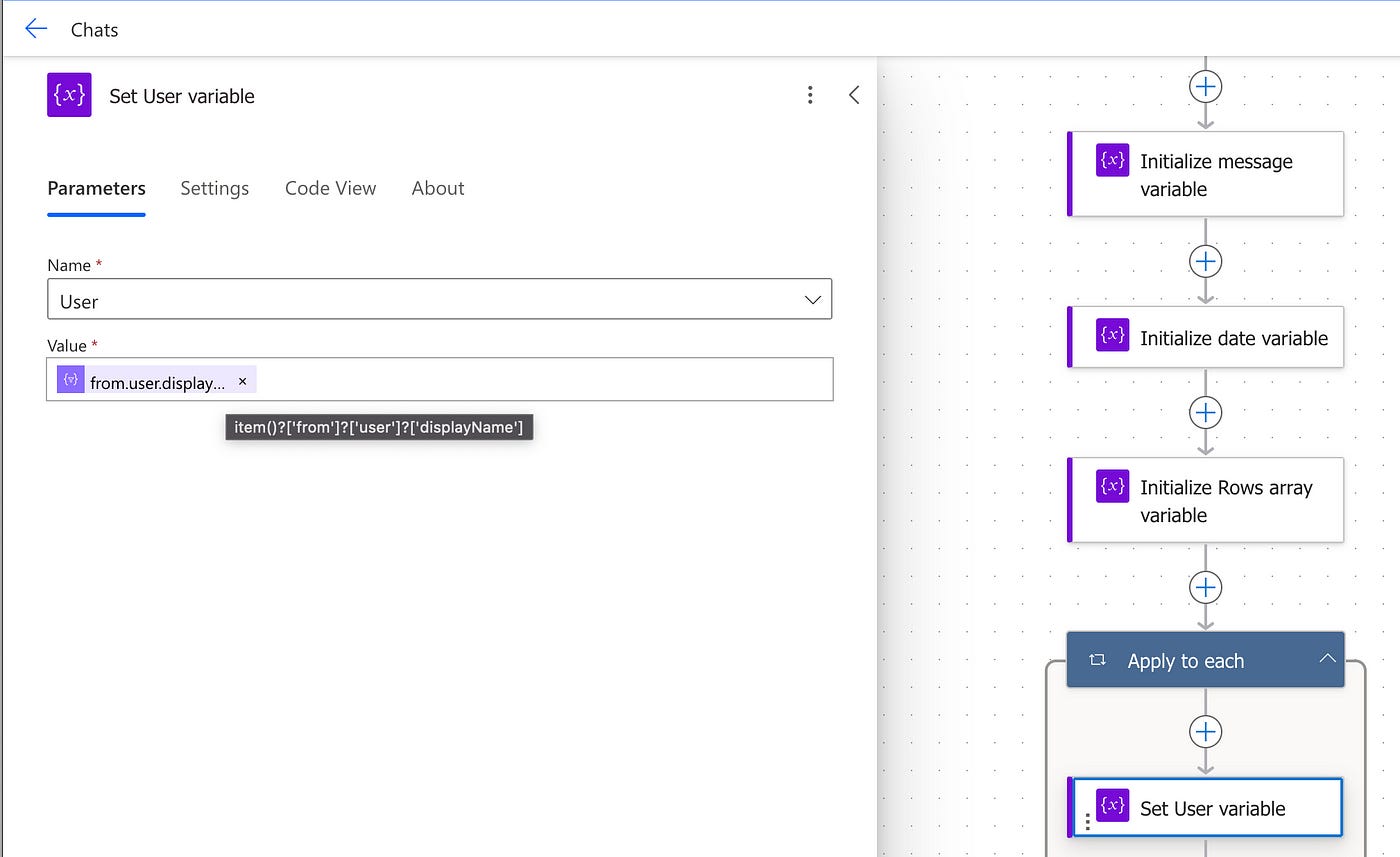
Task: Click the Value input field
Action: click(439, 380)
